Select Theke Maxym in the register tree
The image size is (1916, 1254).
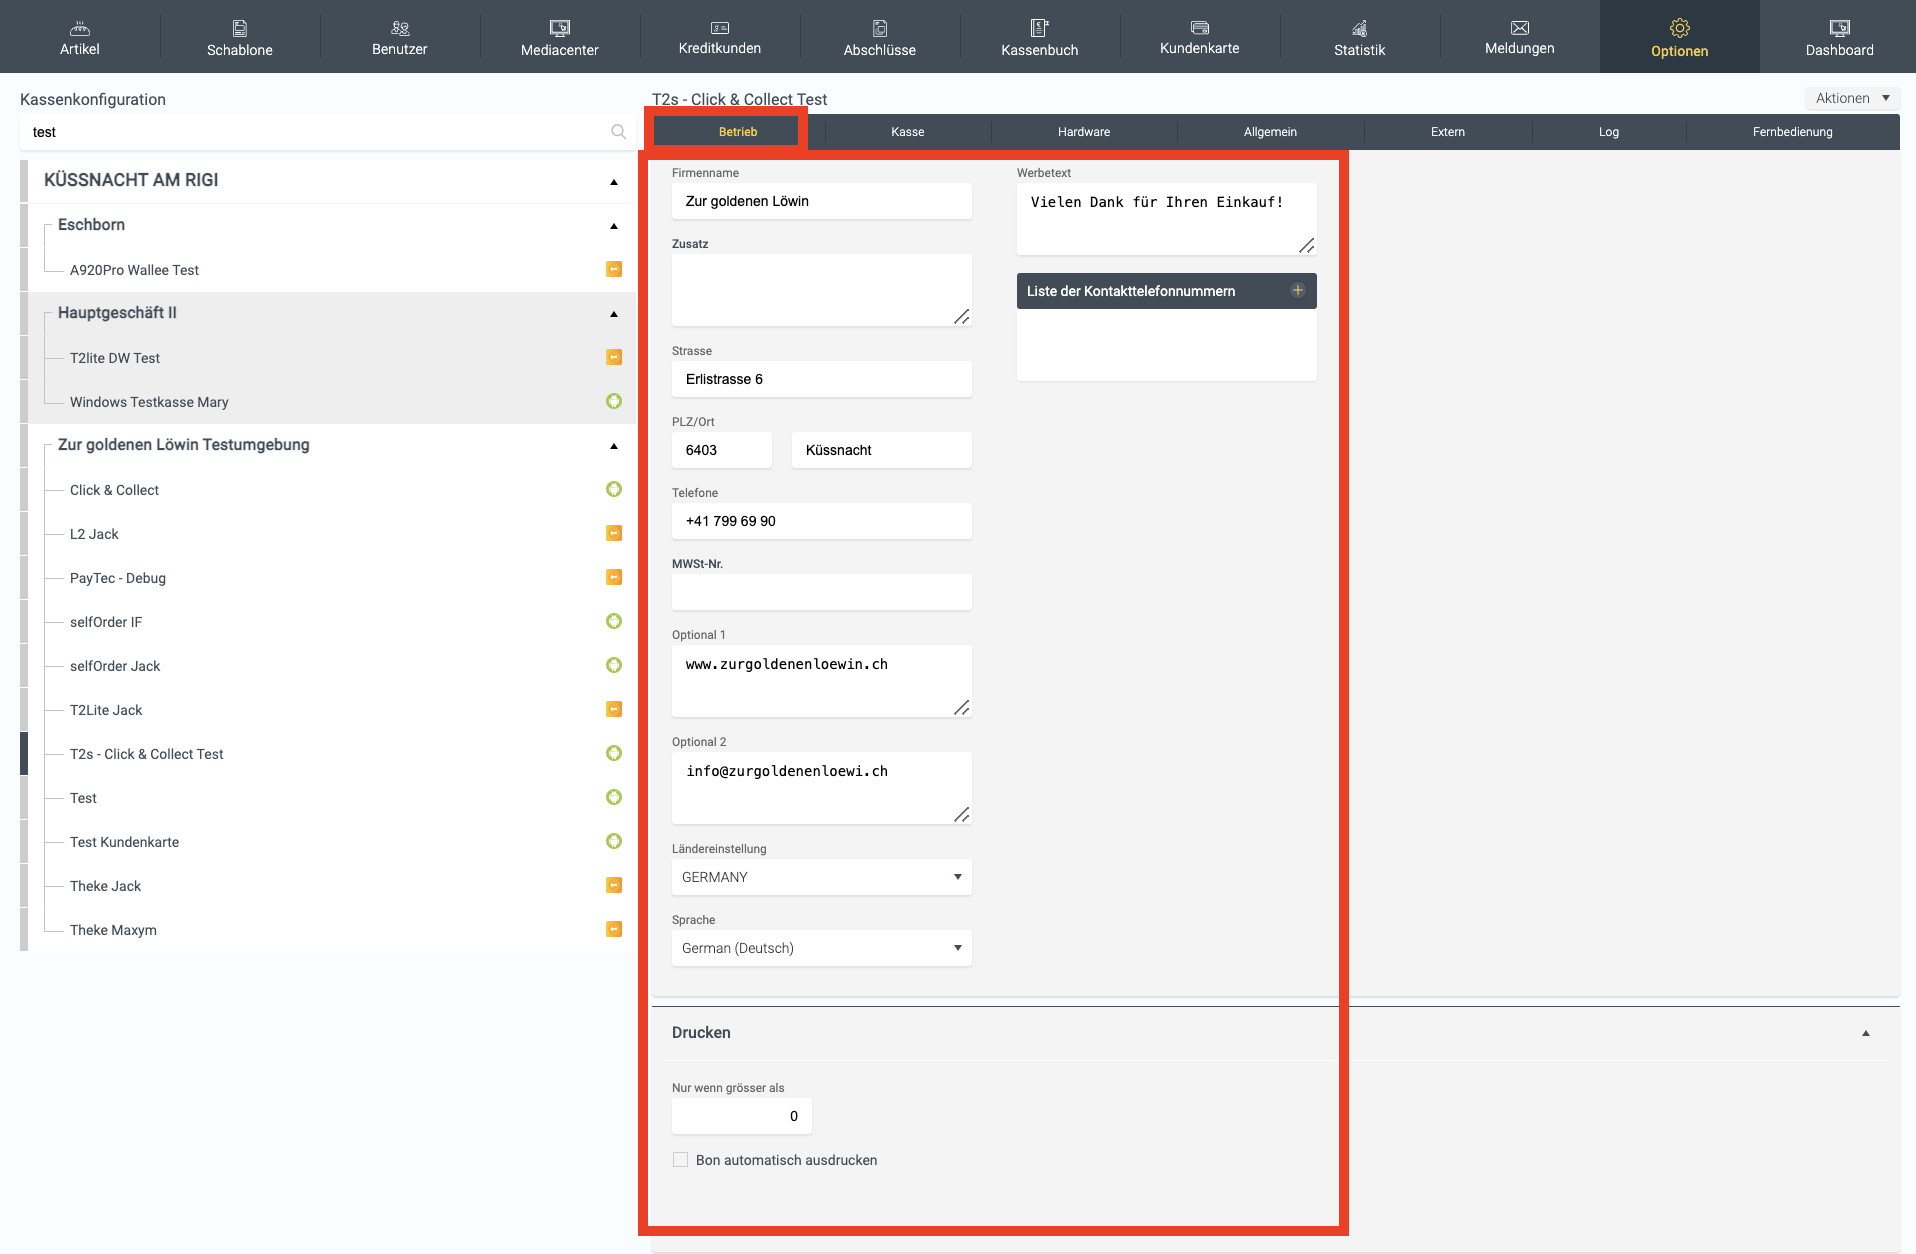pyautogui.click(x=113, y=930)
